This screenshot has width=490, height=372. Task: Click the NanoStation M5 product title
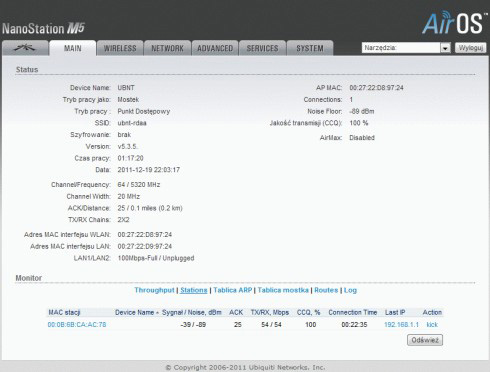pos(43,28)
